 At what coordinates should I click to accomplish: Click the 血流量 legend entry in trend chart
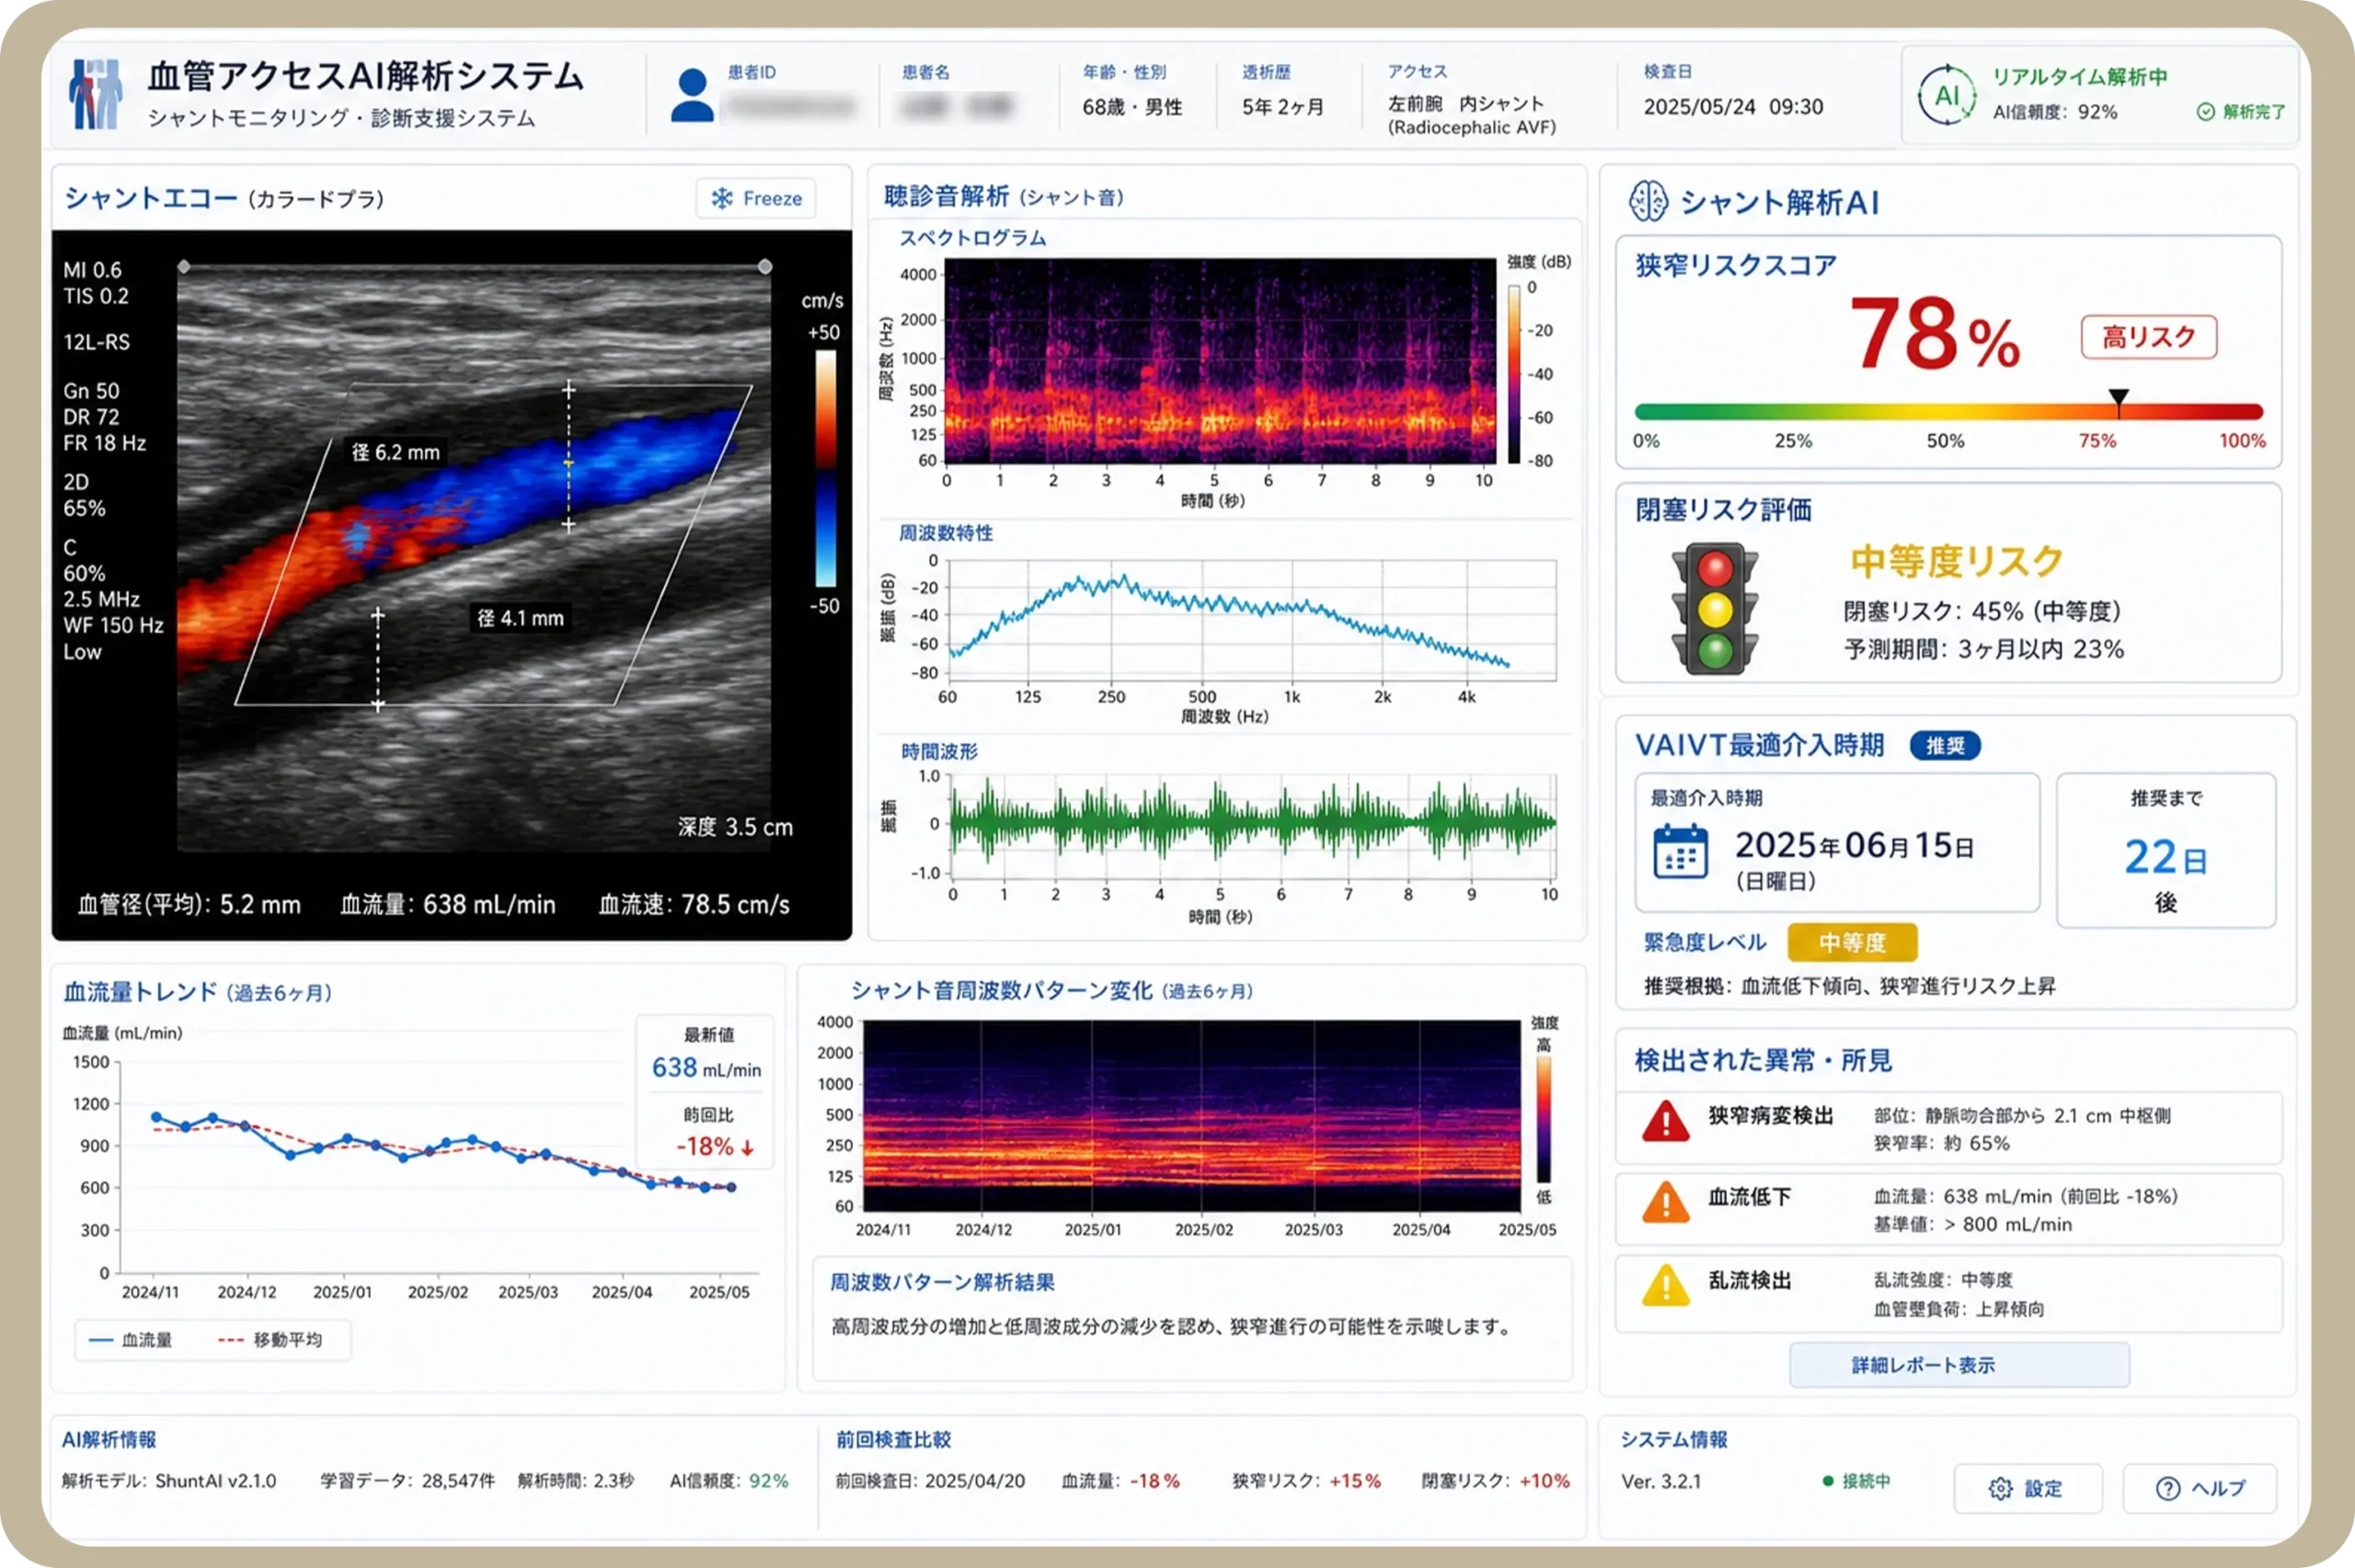pos(131,1340)
